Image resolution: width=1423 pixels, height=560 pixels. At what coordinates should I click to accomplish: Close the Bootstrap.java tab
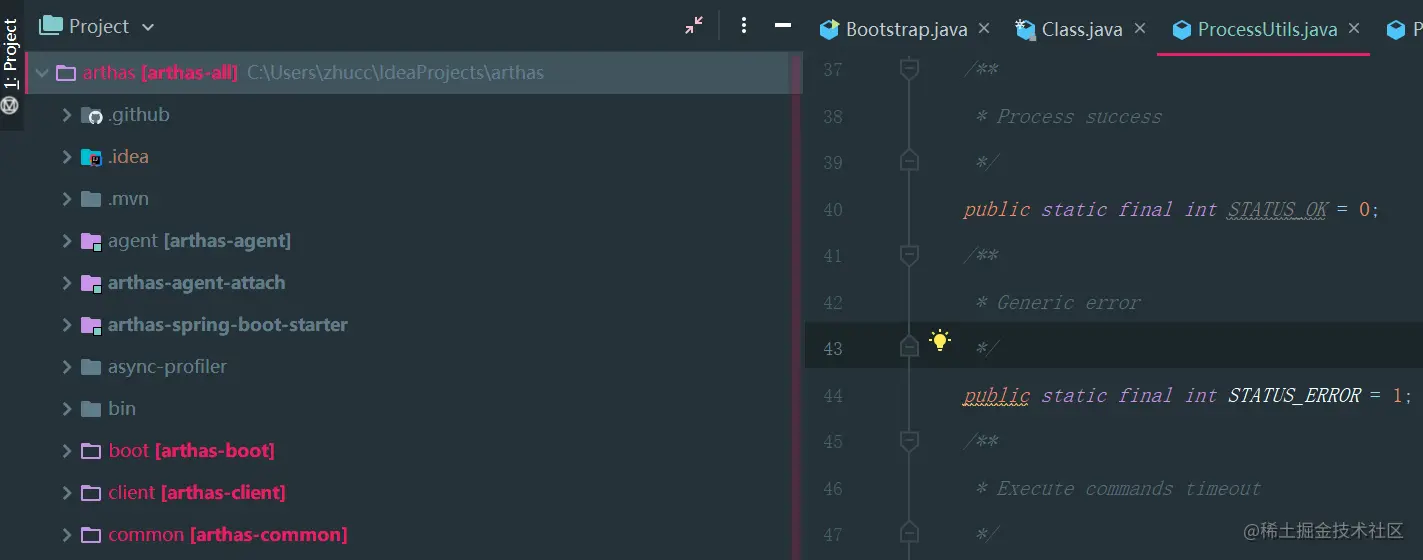[984, 28]
